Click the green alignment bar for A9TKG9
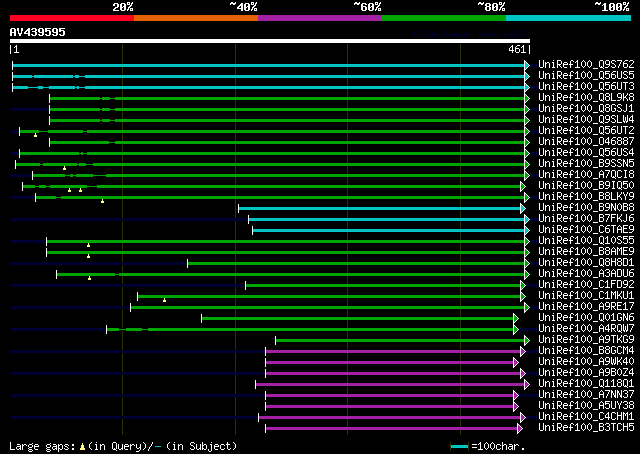The image size is (640, 454). point(400,341)
